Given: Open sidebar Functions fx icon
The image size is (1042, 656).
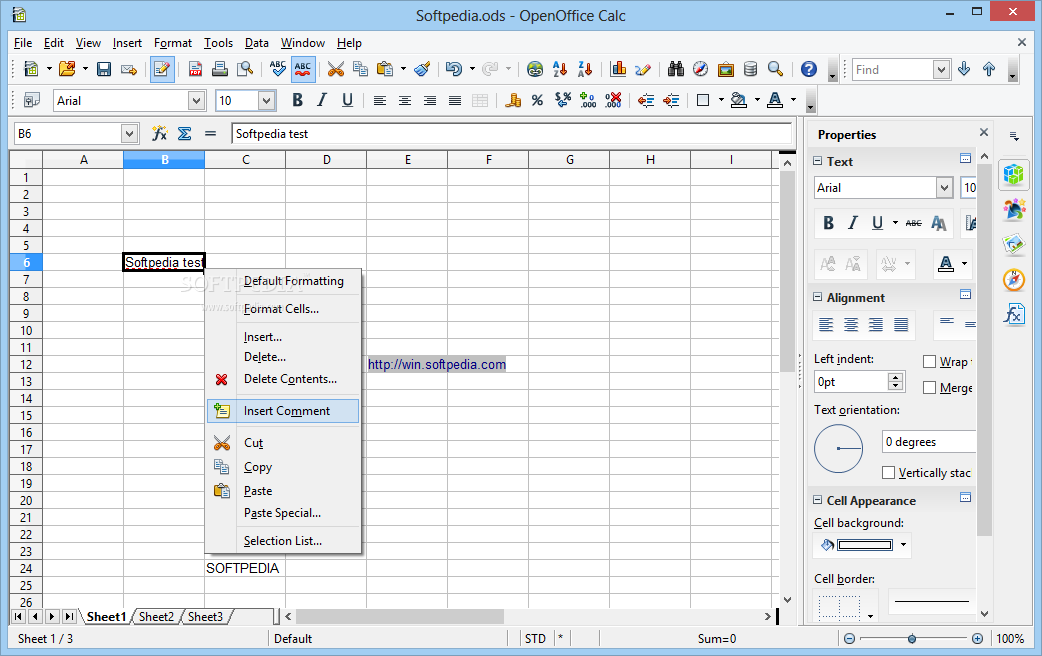Looking at the screenshot, I should [x=1014, y=314].
